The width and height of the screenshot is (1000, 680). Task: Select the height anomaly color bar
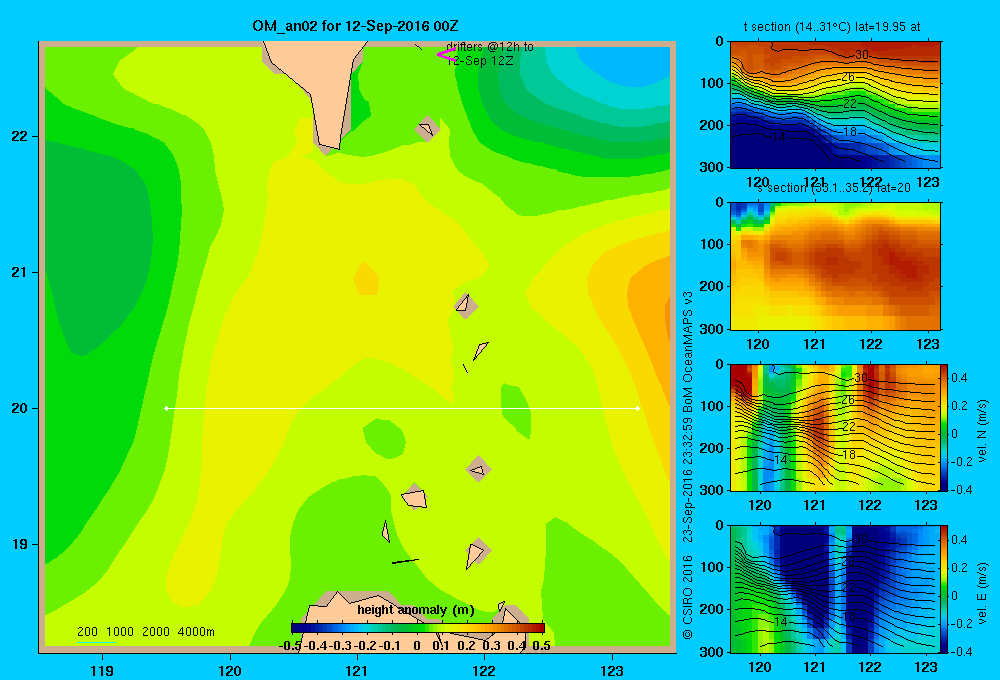click(418, 628)
